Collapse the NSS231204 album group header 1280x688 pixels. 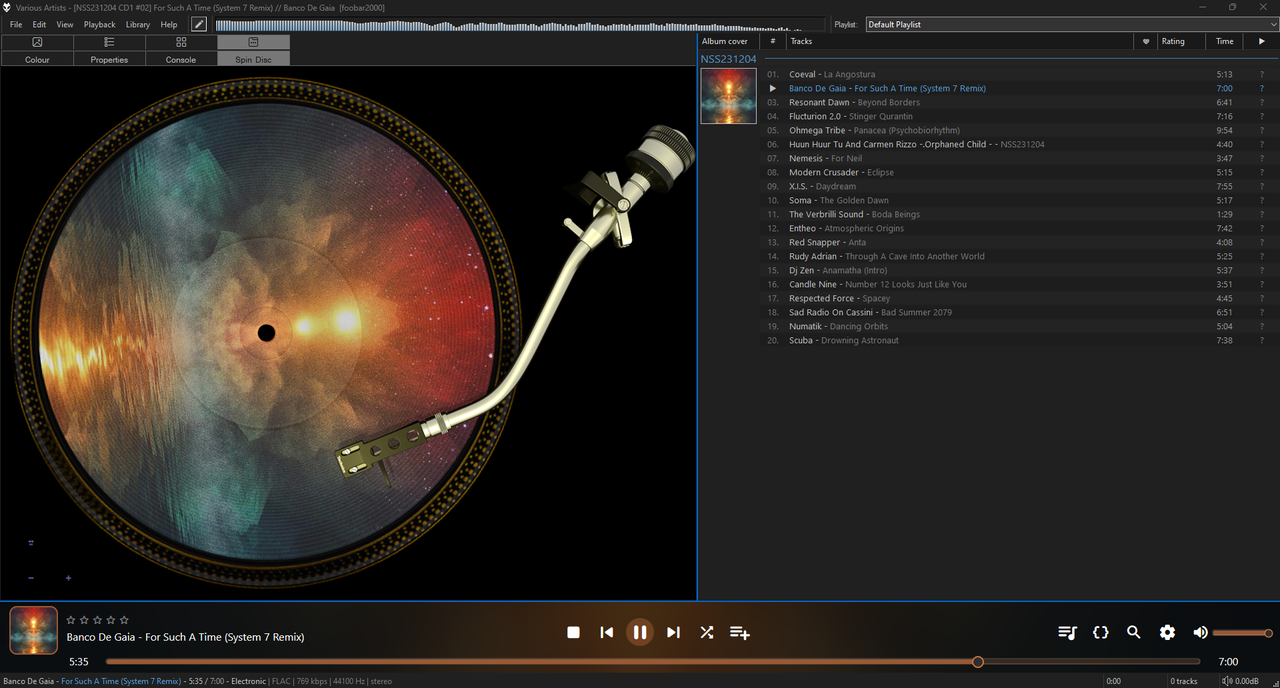pyautogui.click(x=729, y=59)
